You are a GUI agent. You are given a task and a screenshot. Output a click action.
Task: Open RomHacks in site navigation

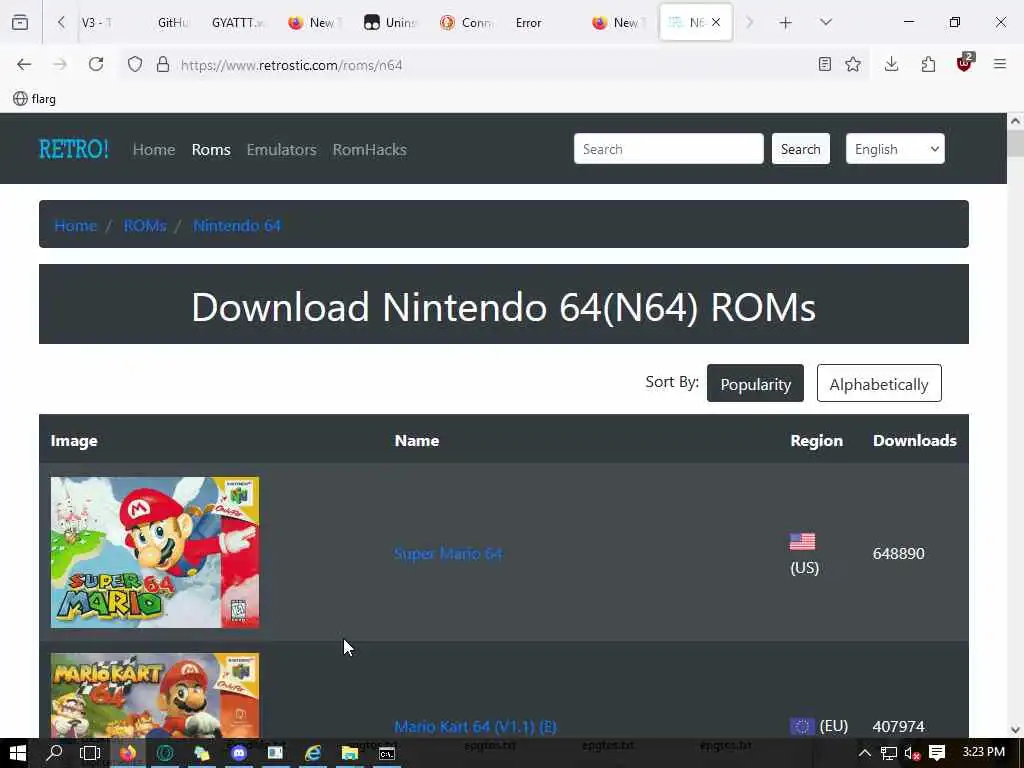pyautogui.click(x=370, y=150)
